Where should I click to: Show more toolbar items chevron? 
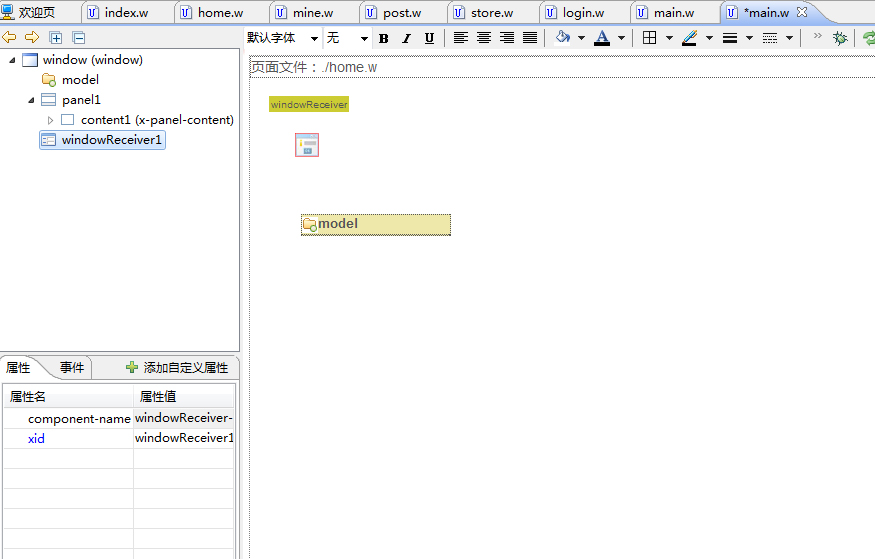(x=818, y=36)
